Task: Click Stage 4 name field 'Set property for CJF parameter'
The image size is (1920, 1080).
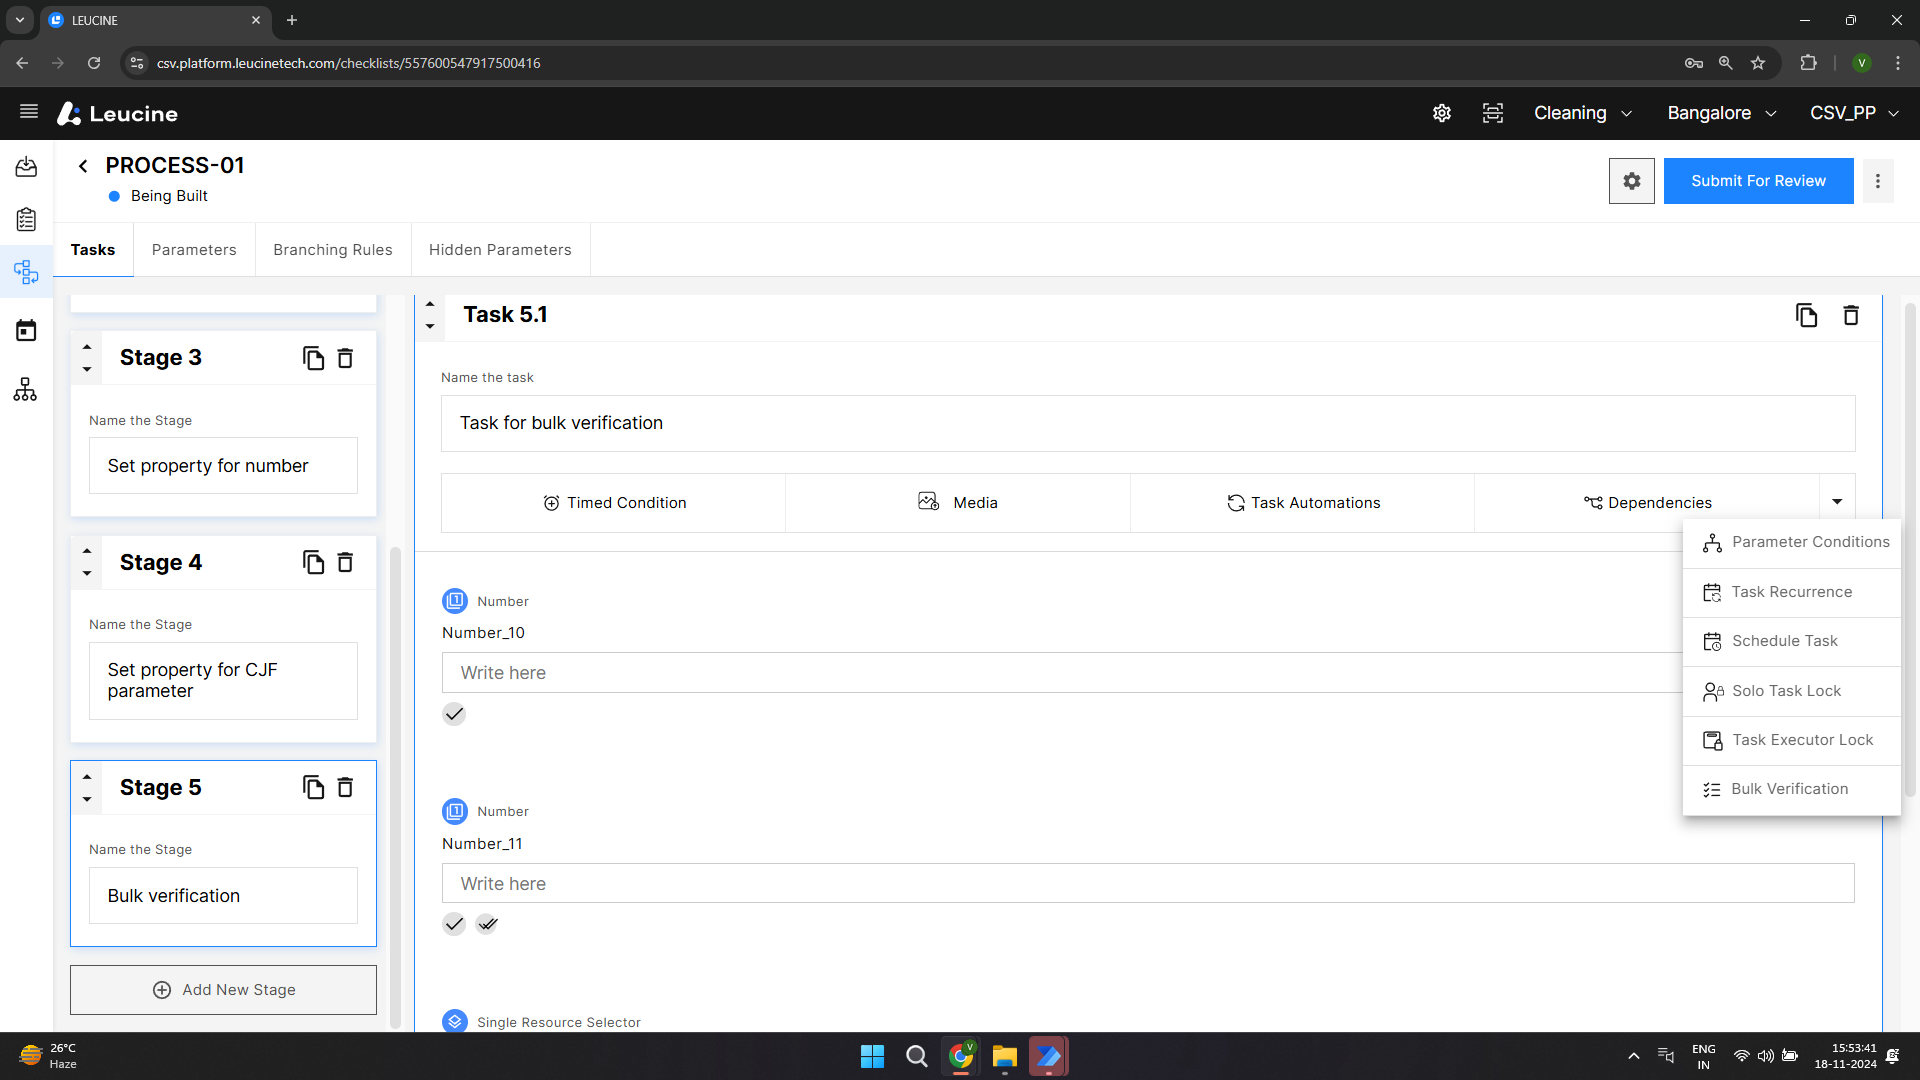Action: click(223, 681)
